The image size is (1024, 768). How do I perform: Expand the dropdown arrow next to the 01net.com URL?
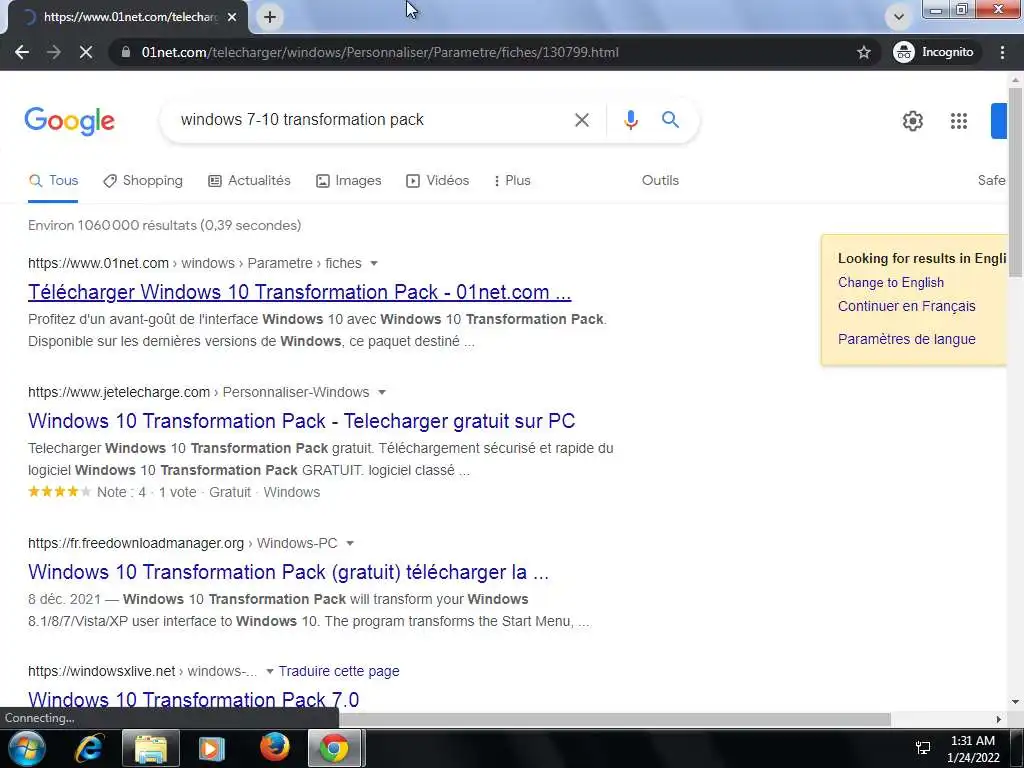coord(374,263)
